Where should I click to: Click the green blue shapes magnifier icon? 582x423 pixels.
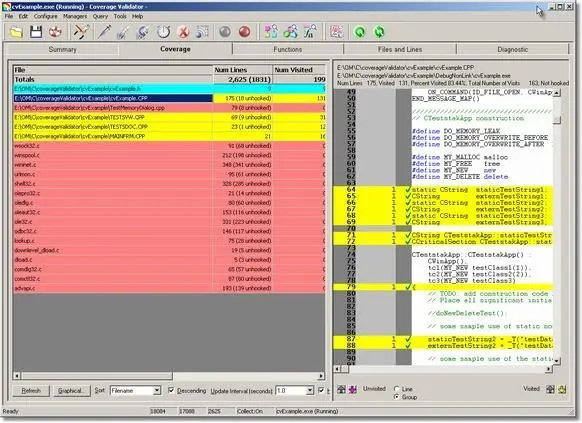(x=291, y=32)
